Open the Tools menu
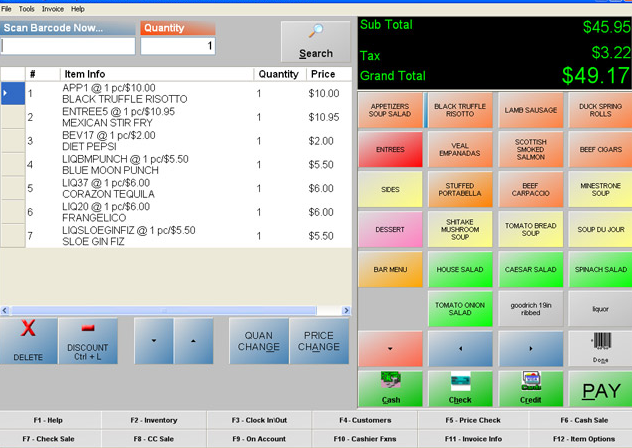 pos(26,9)
